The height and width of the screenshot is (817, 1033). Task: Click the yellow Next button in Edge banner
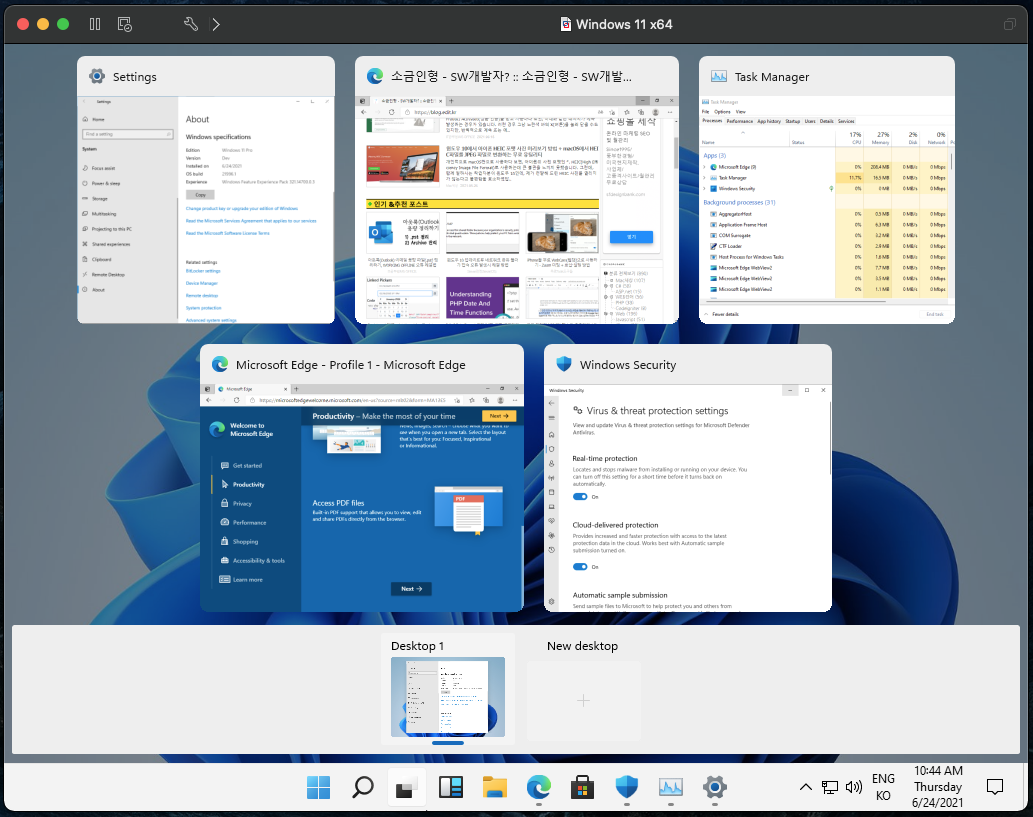tap(499, 416)
